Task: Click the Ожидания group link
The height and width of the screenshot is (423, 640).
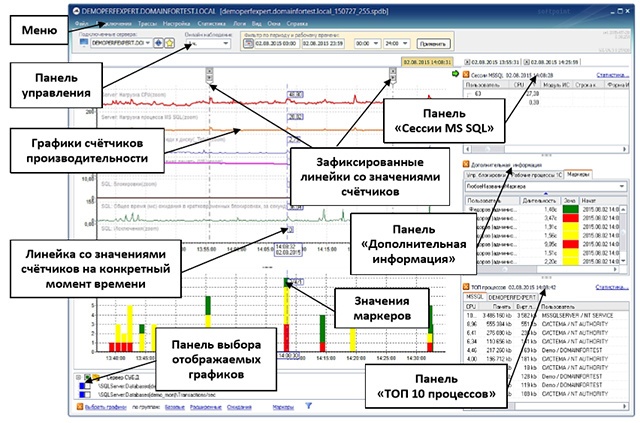Action: tap(239, 407)
